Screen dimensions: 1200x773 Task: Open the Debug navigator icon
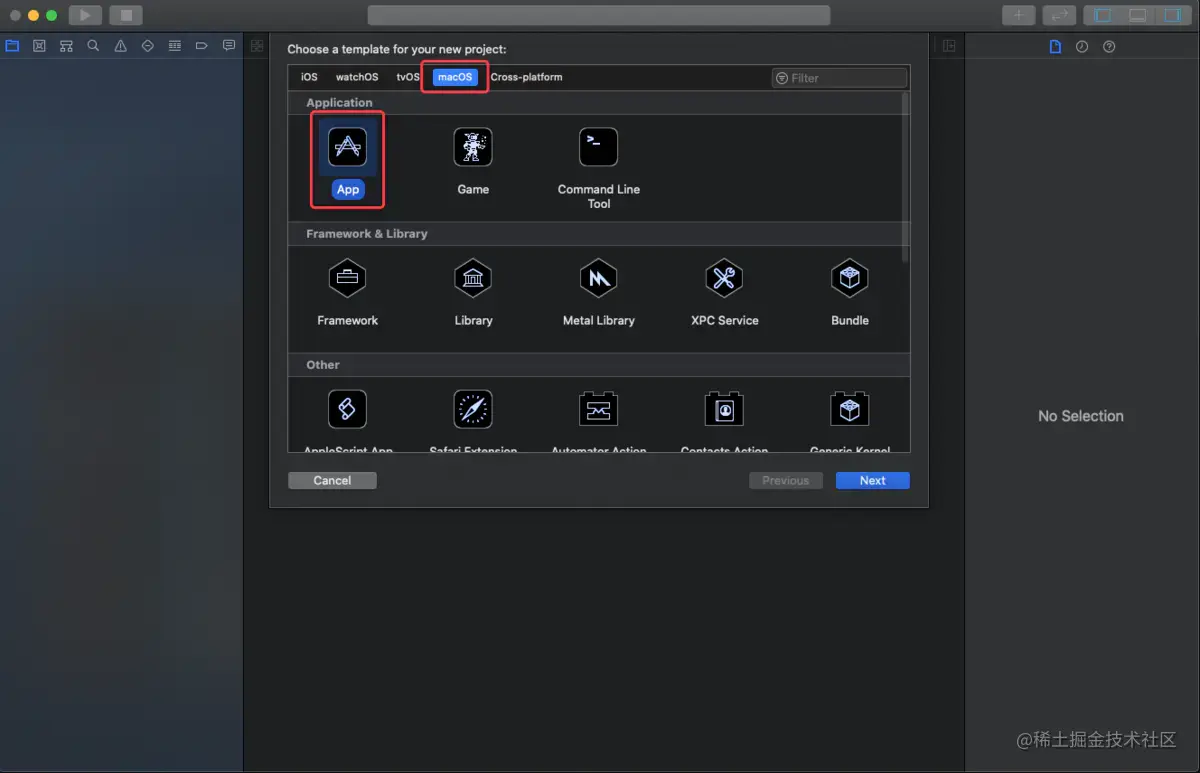click(175, 46)
